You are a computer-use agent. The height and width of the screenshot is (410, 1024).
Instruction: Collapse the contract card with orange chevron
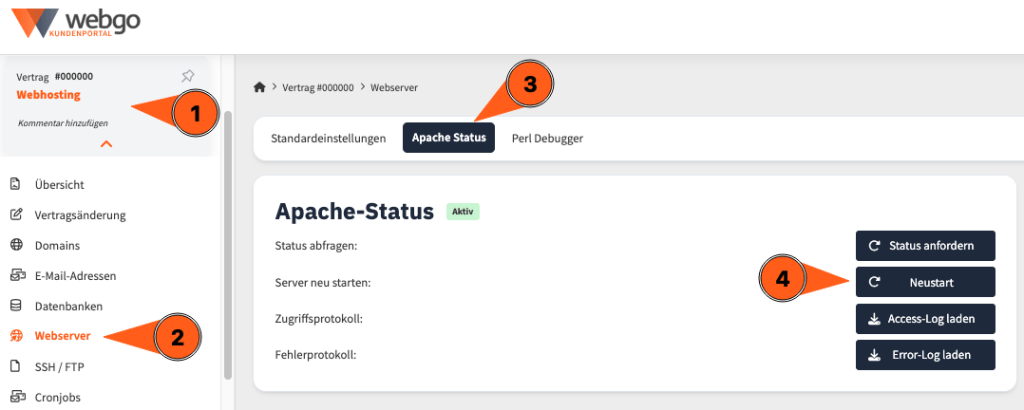coord(106,144)
